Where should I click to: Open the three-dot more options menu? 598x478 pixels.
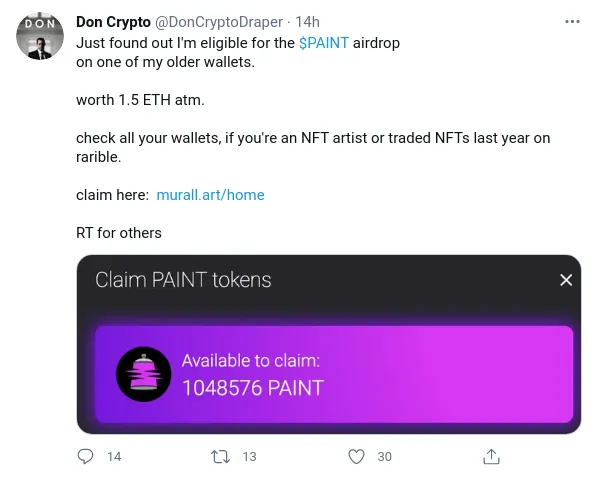pyautogui.click(x=572, y=22)
